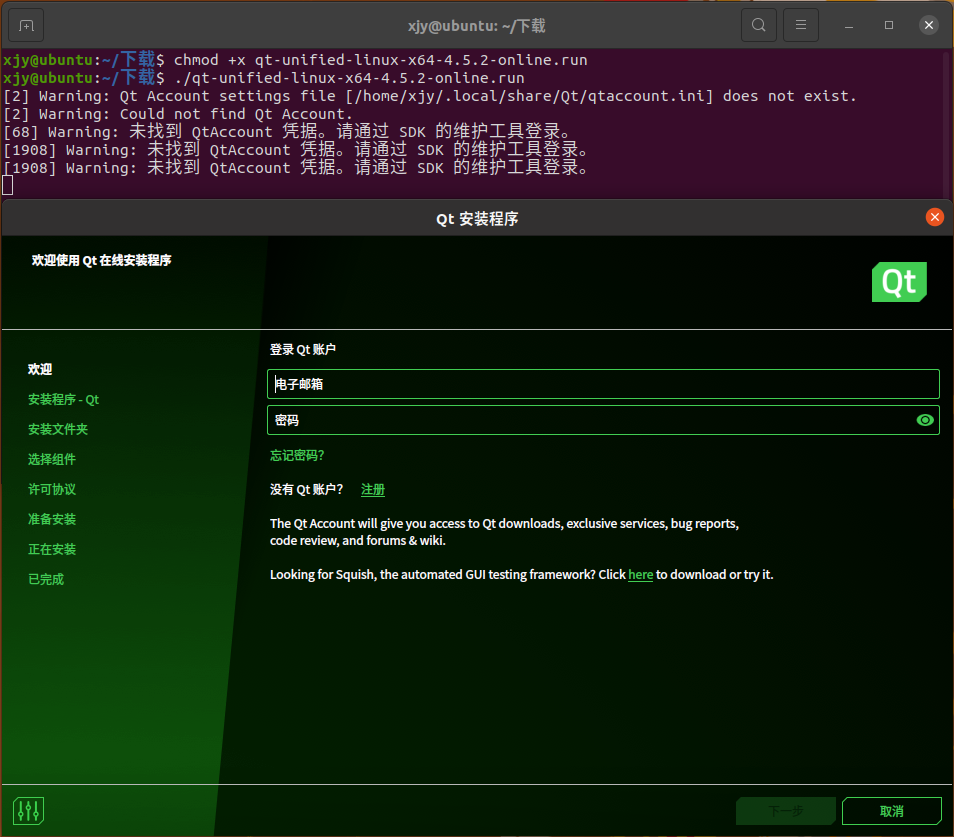
Task: Click the 'The Qt Account will give you access' paragraph
Action: (x=504, y=532)
